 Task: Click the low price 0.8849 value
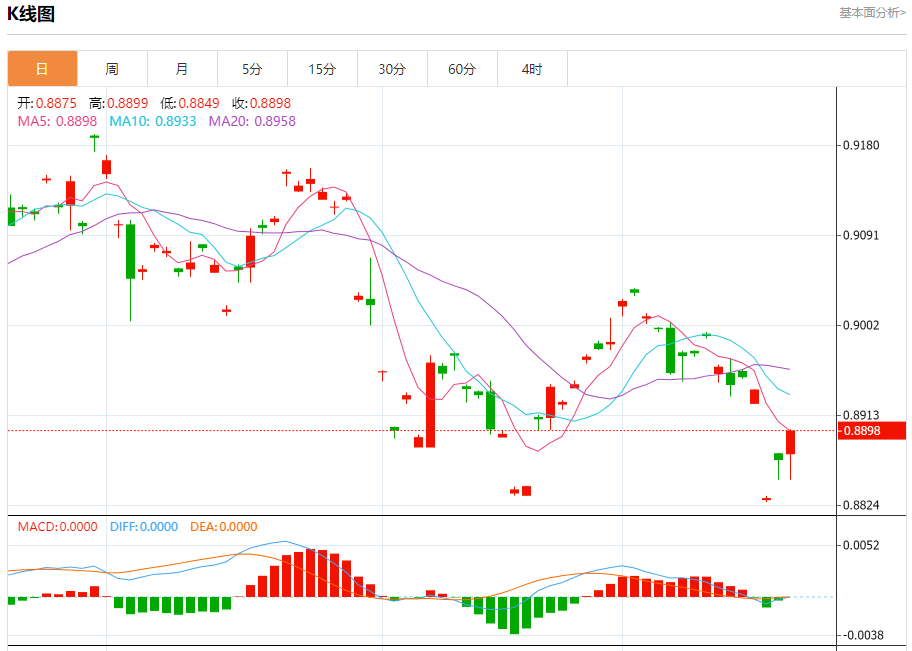tap(199, 104)
